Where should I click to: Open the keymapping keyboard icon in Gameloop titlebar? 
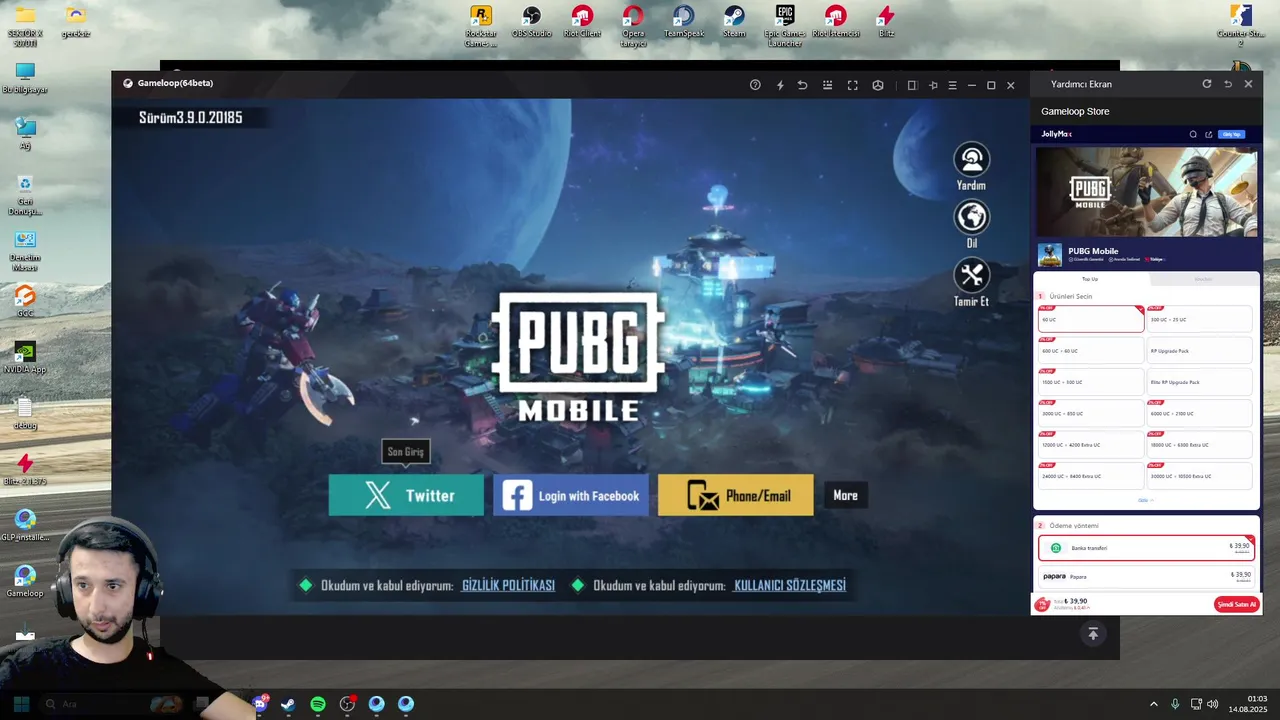click(827, 85)
